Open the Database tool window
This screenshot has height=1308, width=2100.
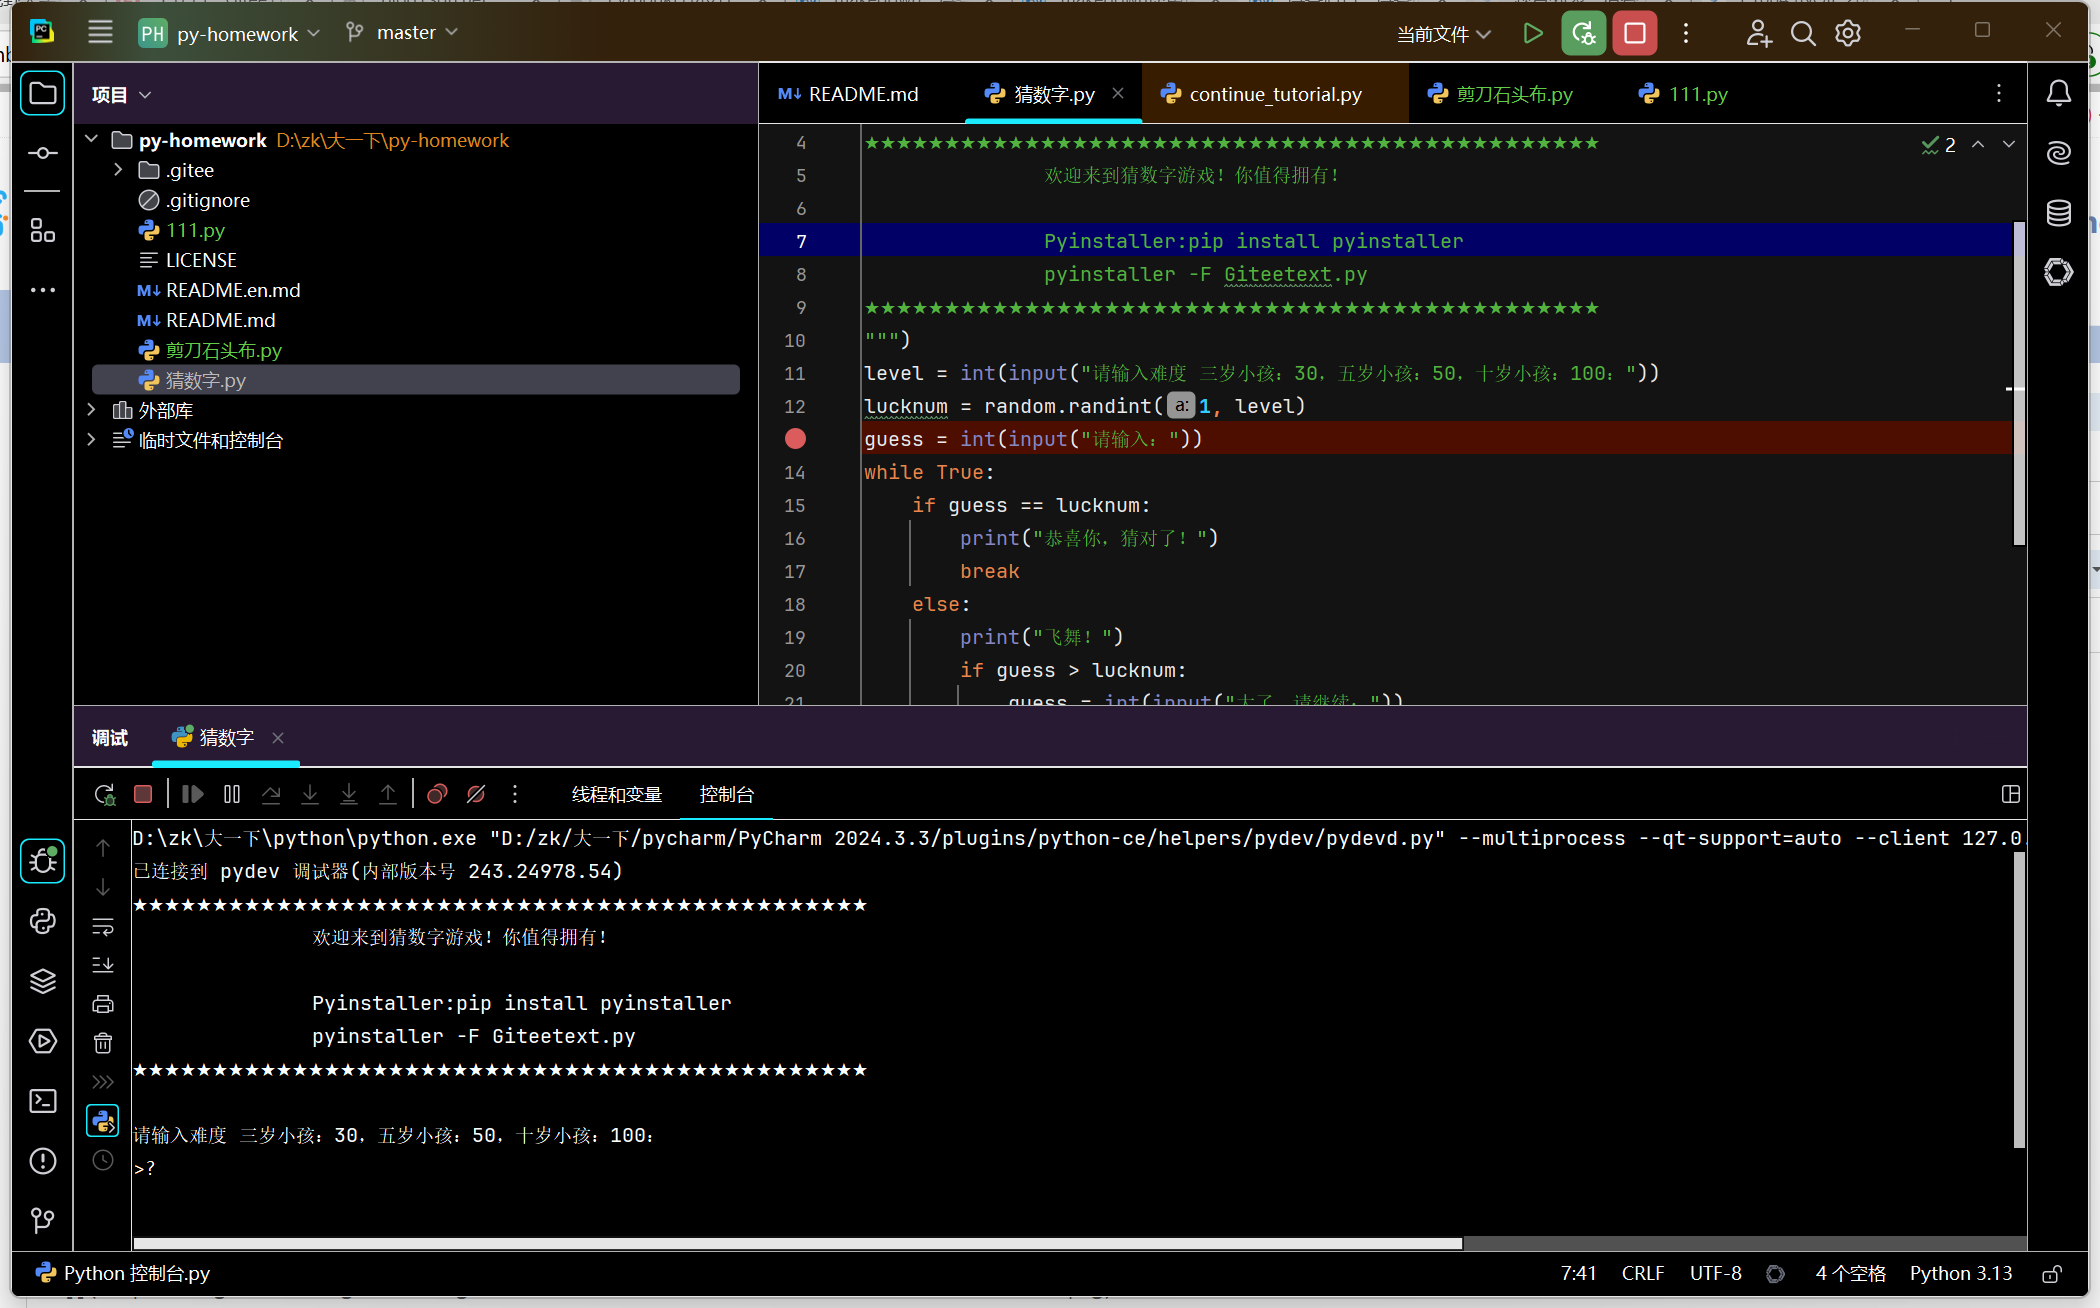click(2058, 213)
